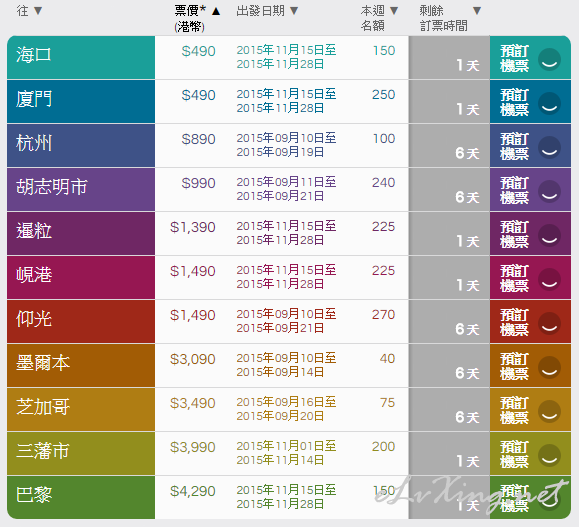Viewport: 579px width, 527px height.
Task: Sort by 剩餘訂票時間 remaining time arrow
Action: (x=477, y=11)
